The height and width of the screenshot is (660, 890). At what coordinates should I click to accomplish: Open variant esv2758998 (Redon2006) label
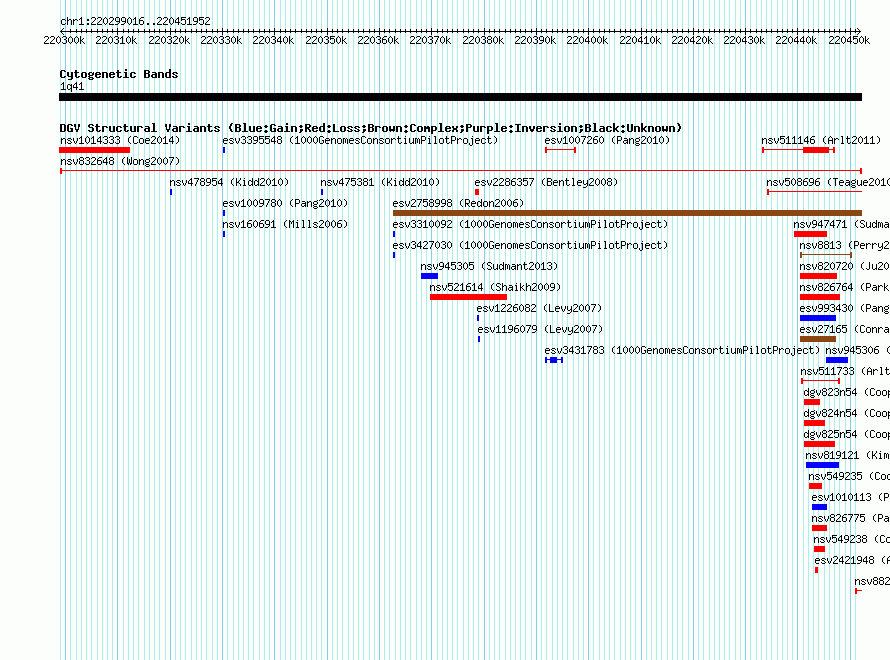point(458,203)
